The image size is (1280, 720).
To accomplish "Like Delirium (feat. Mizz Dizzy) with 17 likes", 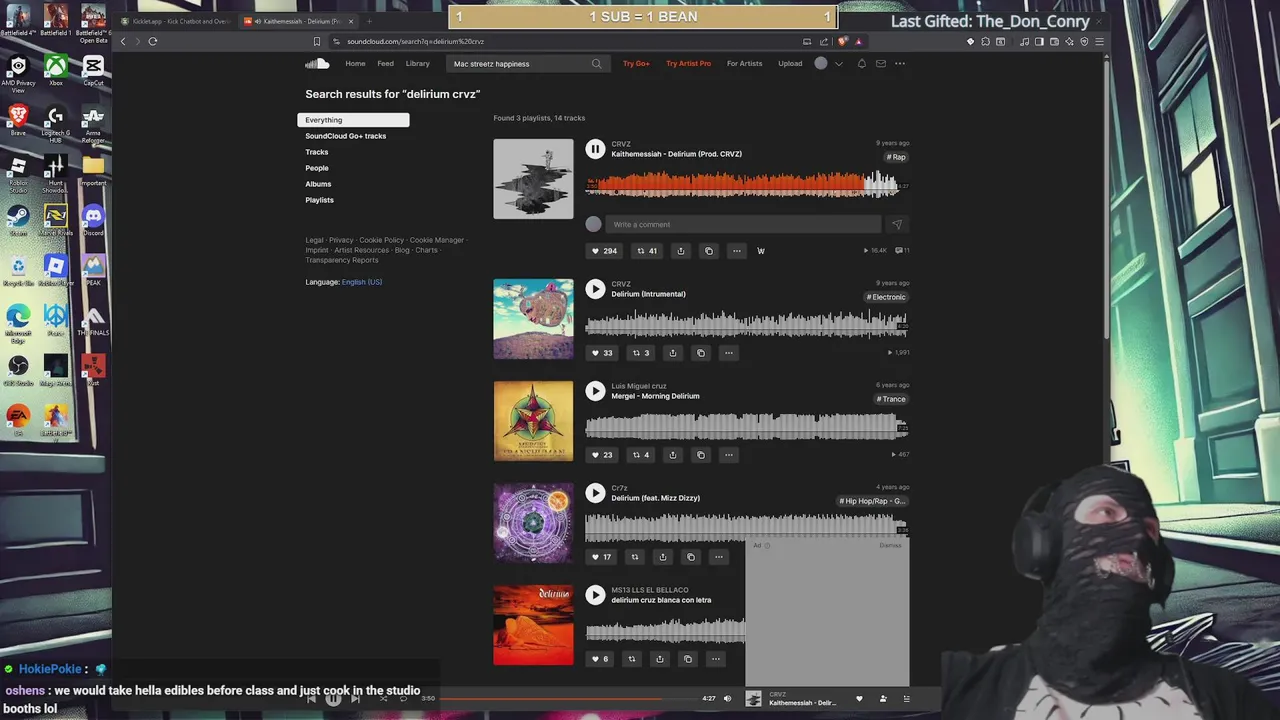I will click(601, 557).
